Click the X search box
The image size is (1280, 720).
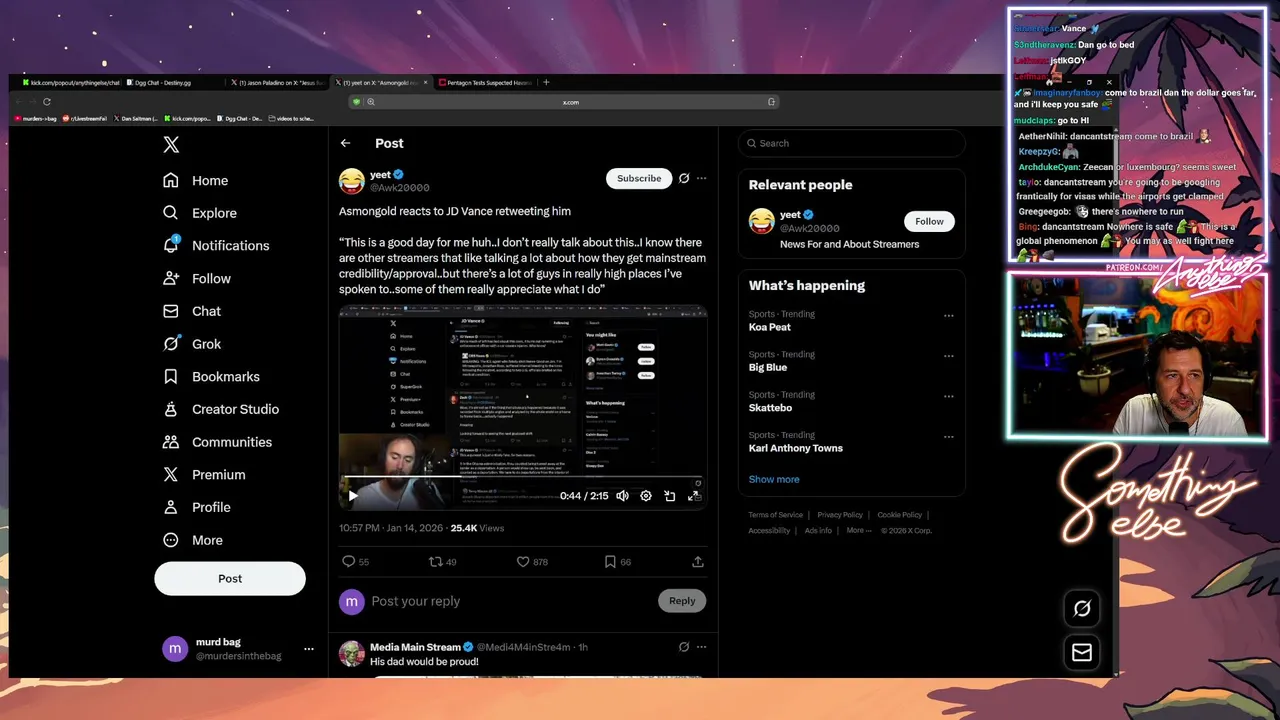(x=852, y=143)
